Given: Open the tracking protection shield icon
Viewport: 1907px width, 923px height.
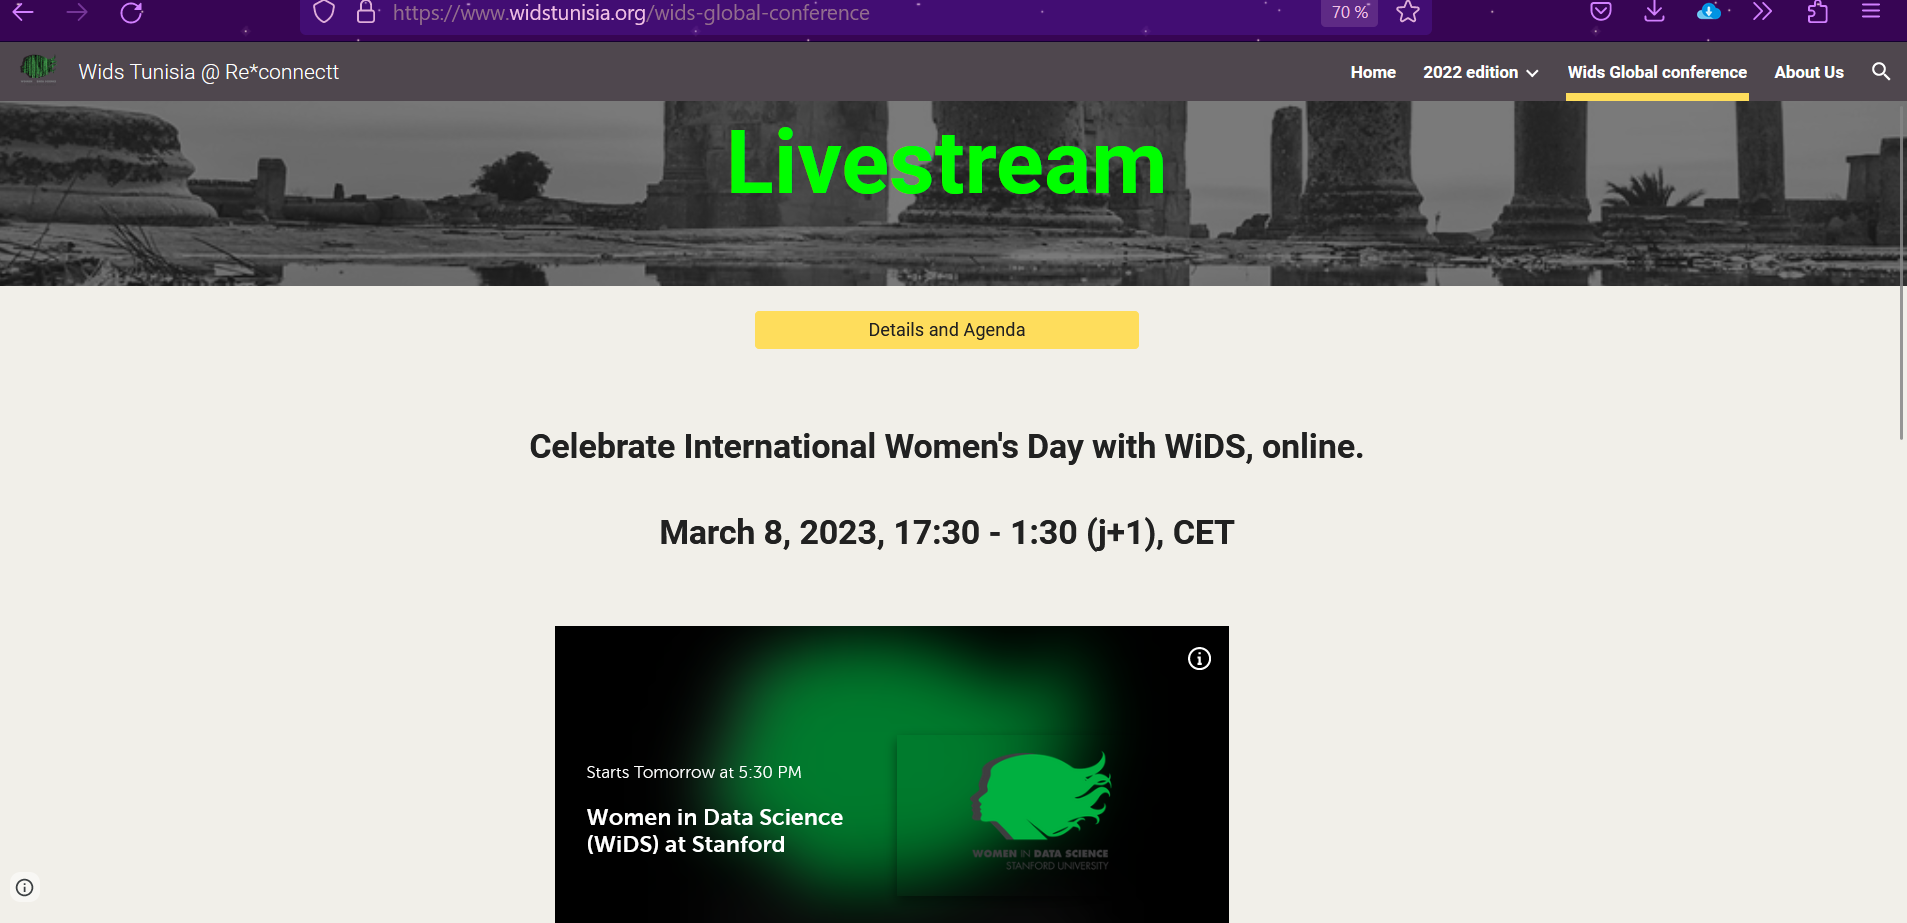Looking at the screenshot, I should click(x=324, y=12).
